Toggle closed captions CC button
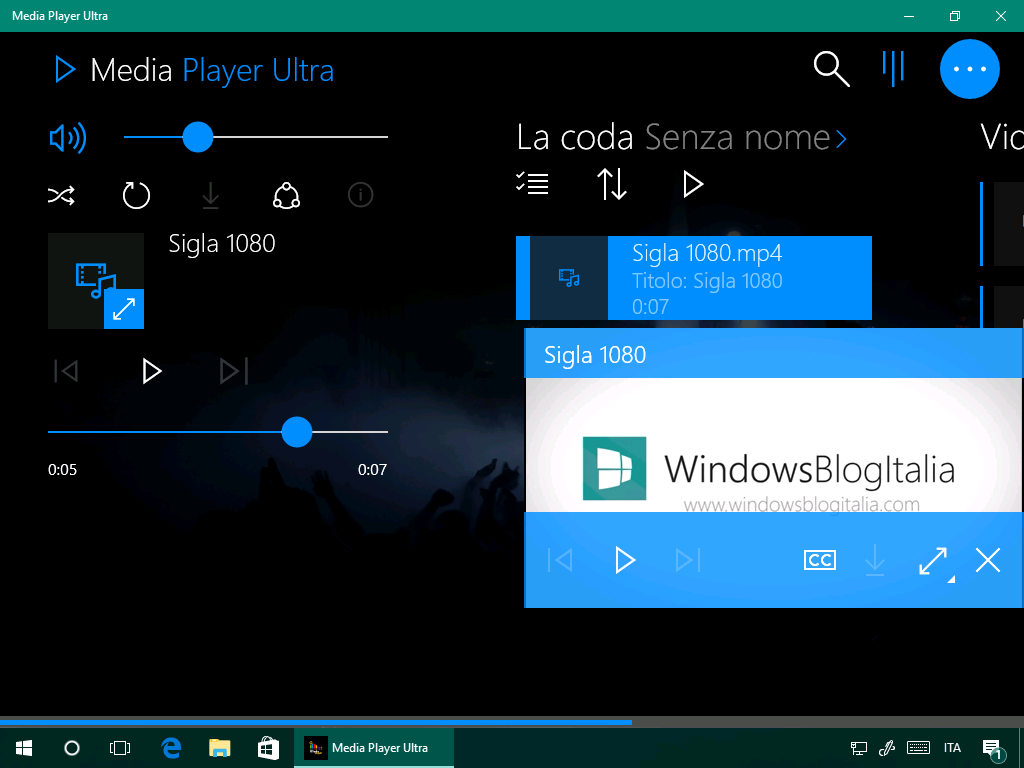1024x768 pixels. tap(820, 560)
